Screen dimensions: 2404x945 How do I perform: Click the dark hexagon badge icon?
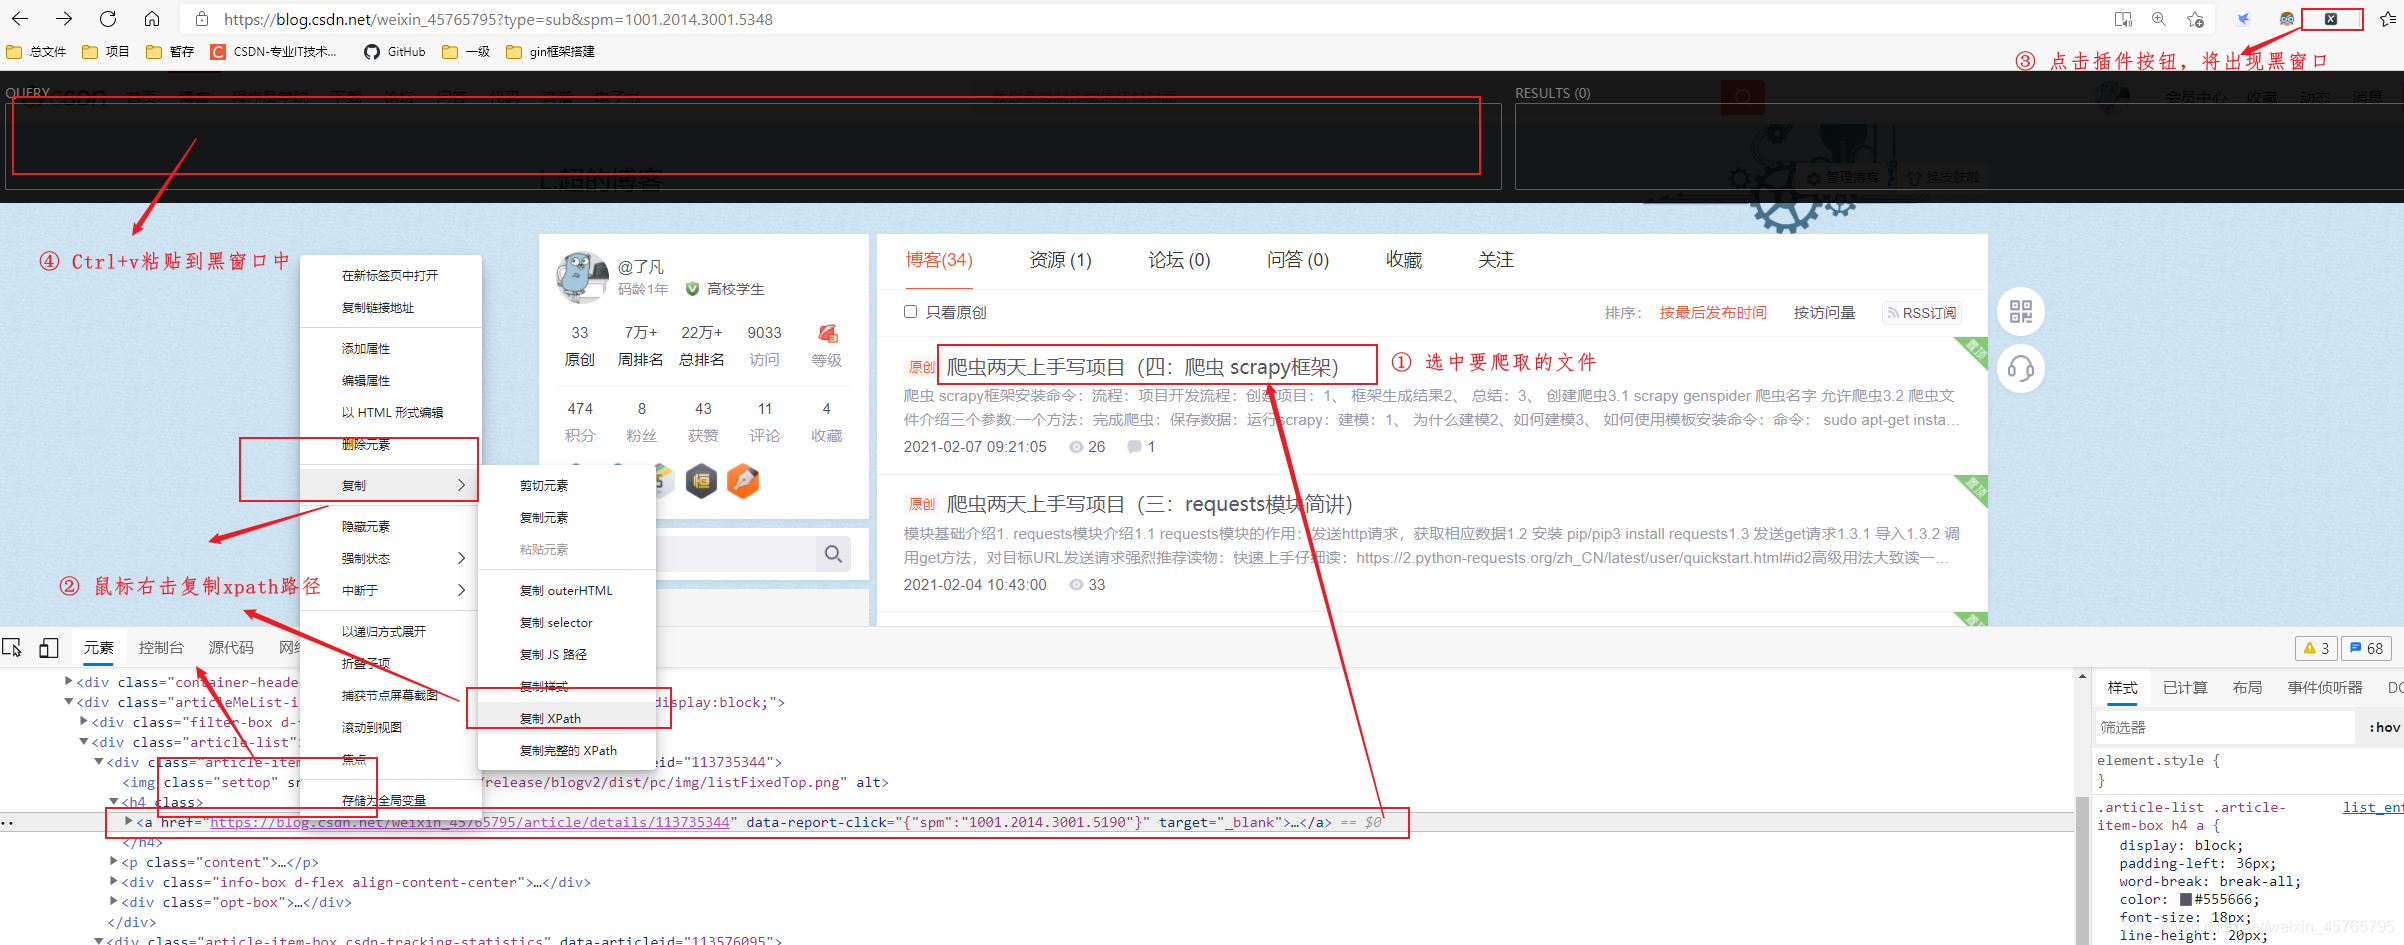pyautogui.click(x=701, y=481)
